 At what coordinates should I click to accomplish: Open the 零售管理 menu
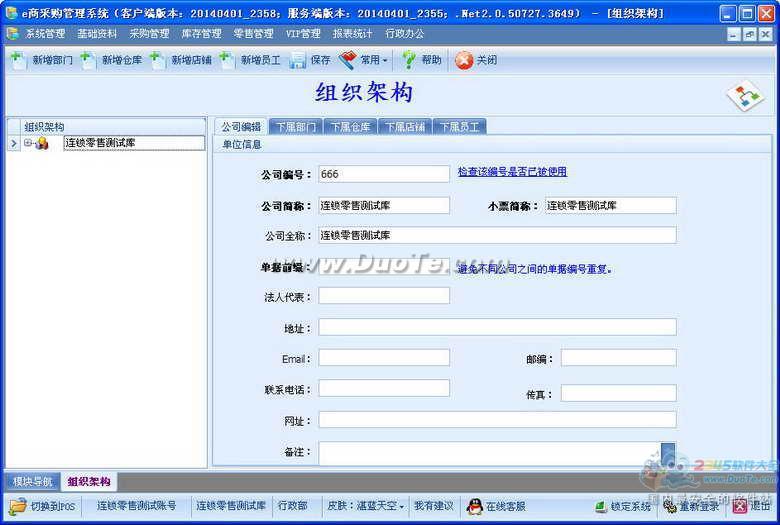(x=254, y=34)
